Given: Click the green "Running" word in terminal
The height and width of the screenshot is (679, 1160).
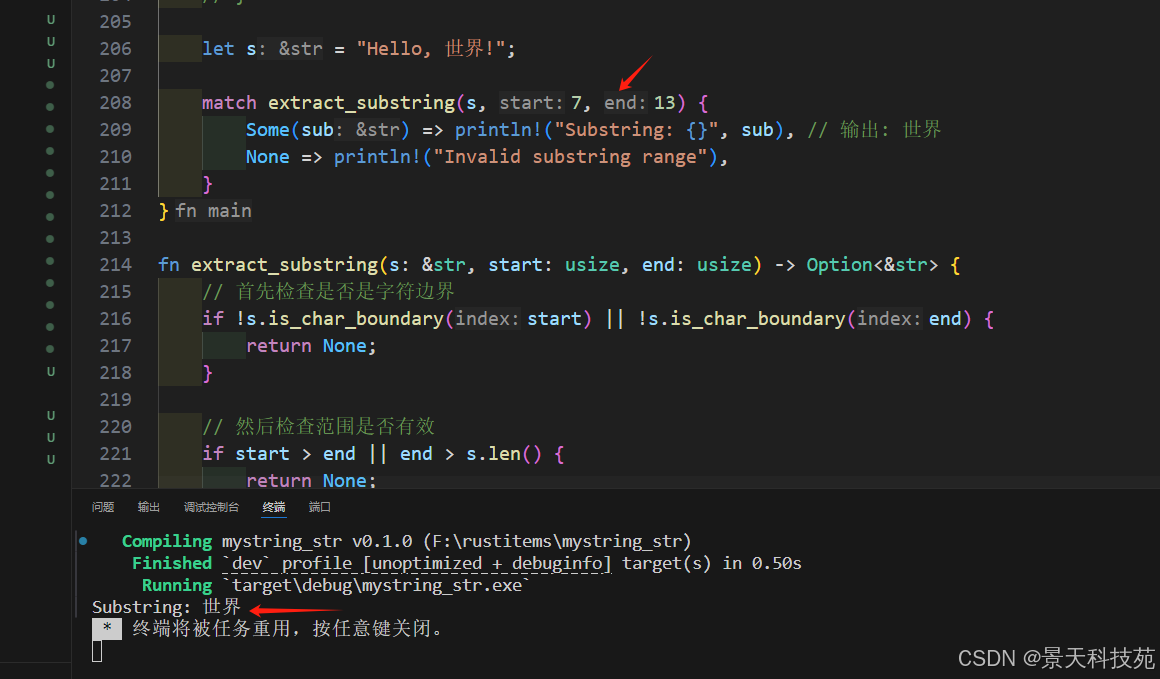Looking at the screenshot, I should (x=177, y=586).
